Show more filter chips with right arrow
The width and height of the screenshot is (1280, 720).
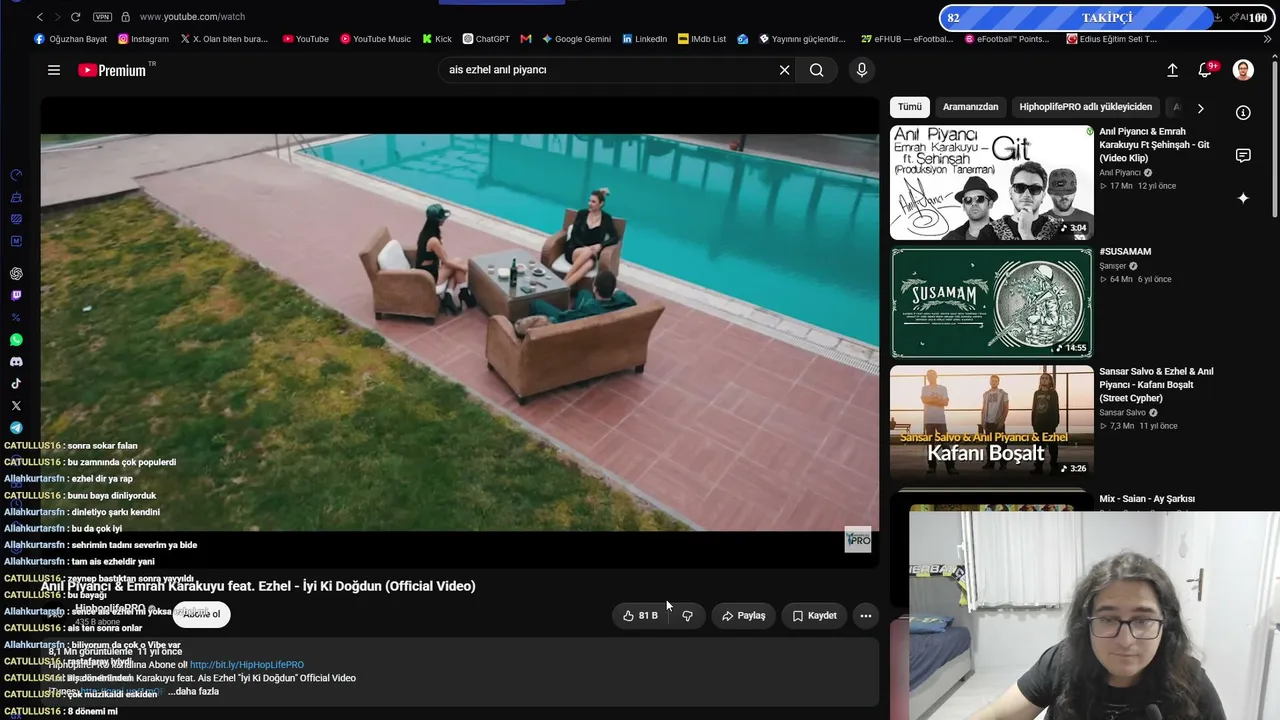tap(1200, 108)
